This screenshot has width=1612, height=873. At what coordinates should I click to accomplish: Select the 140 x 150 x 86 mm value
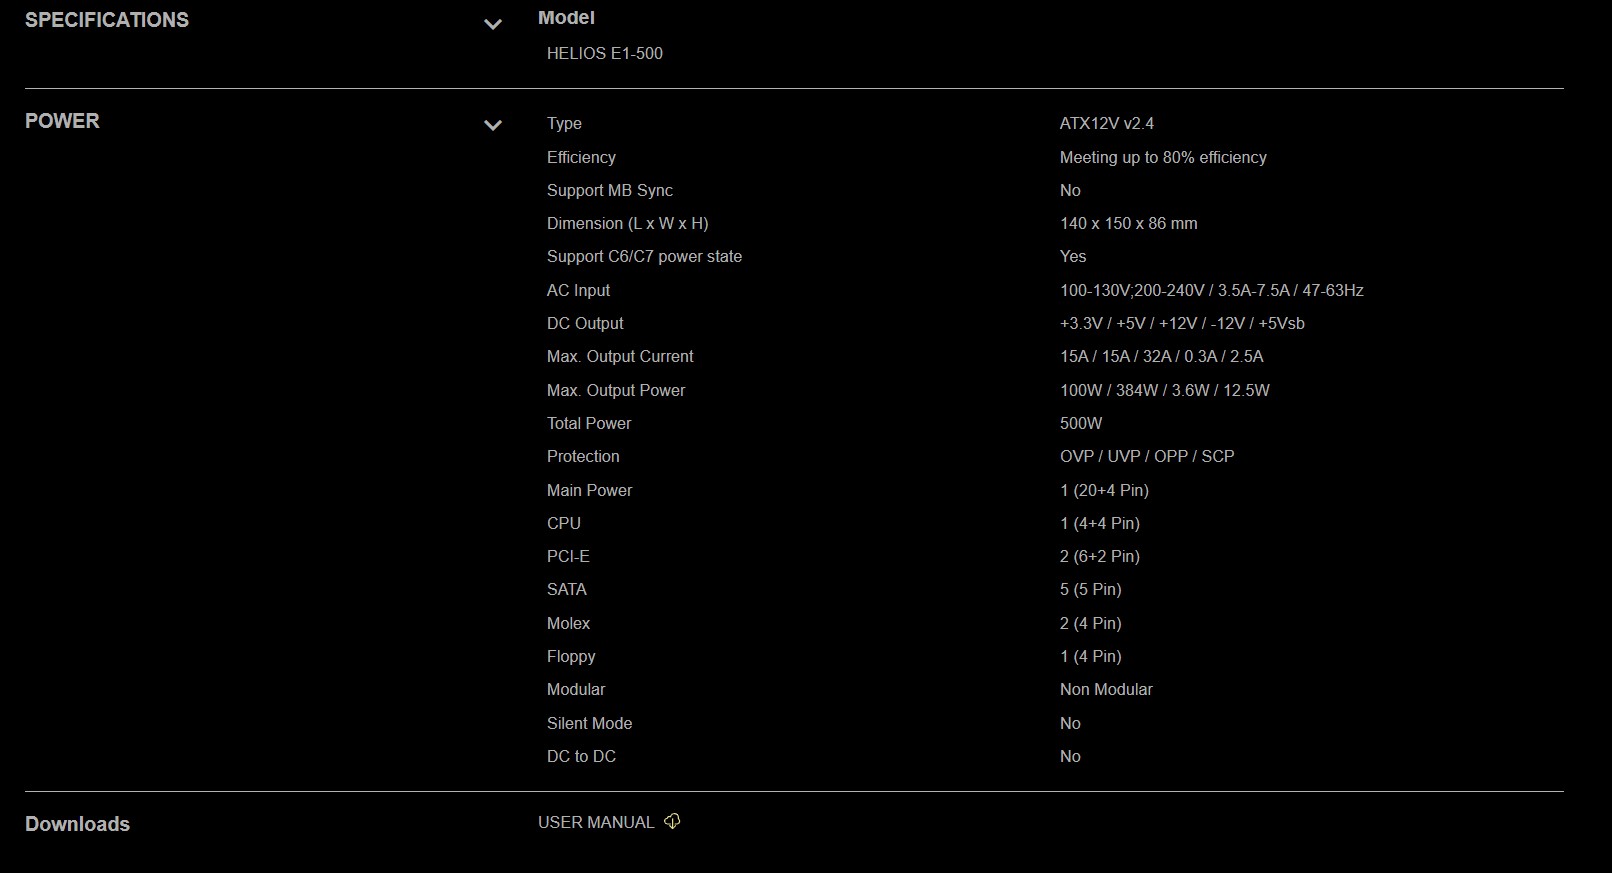pyautogui.click(x=1129, y=223)
